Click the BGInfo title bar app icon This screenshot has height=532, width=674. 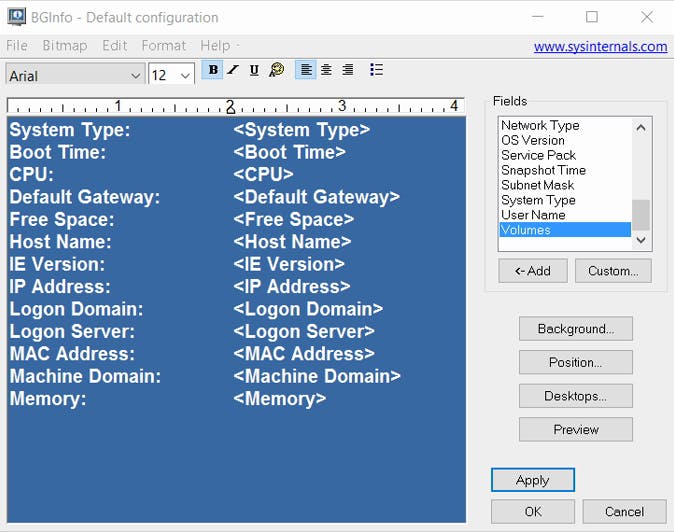coord(17,17)
